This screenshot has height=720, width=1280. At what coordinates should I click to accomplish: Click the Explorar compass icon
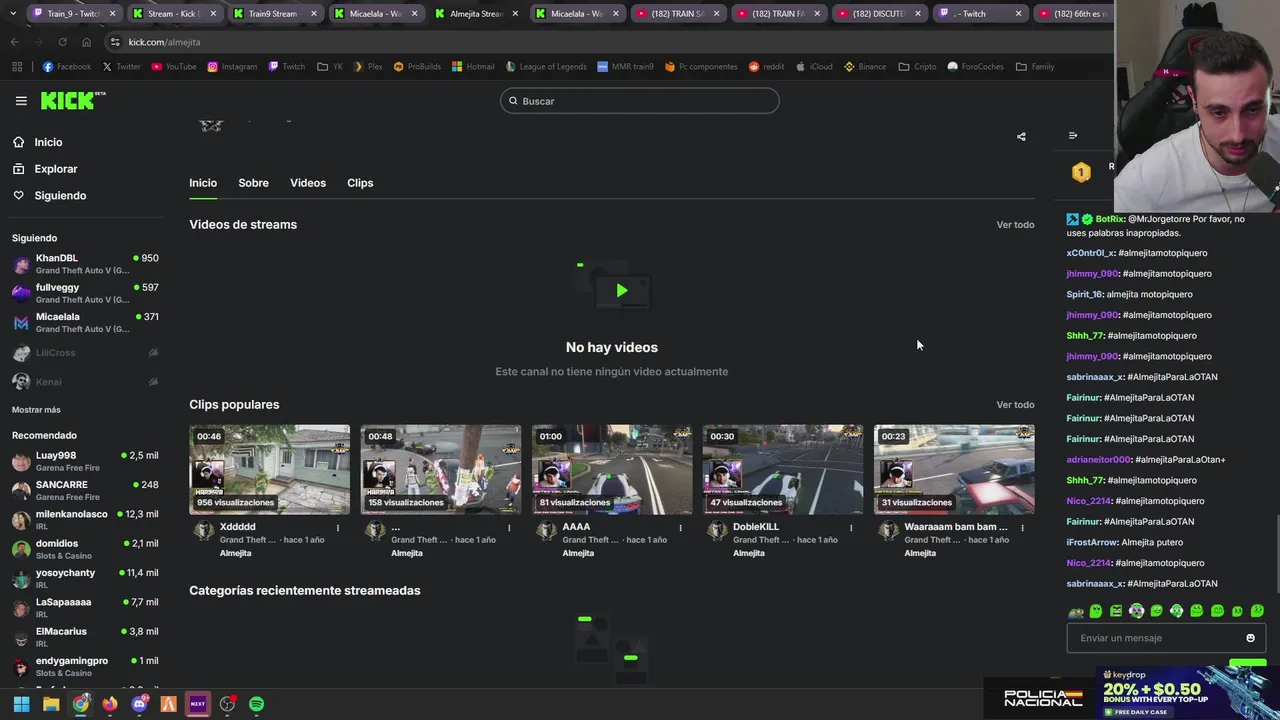[19, 169]
